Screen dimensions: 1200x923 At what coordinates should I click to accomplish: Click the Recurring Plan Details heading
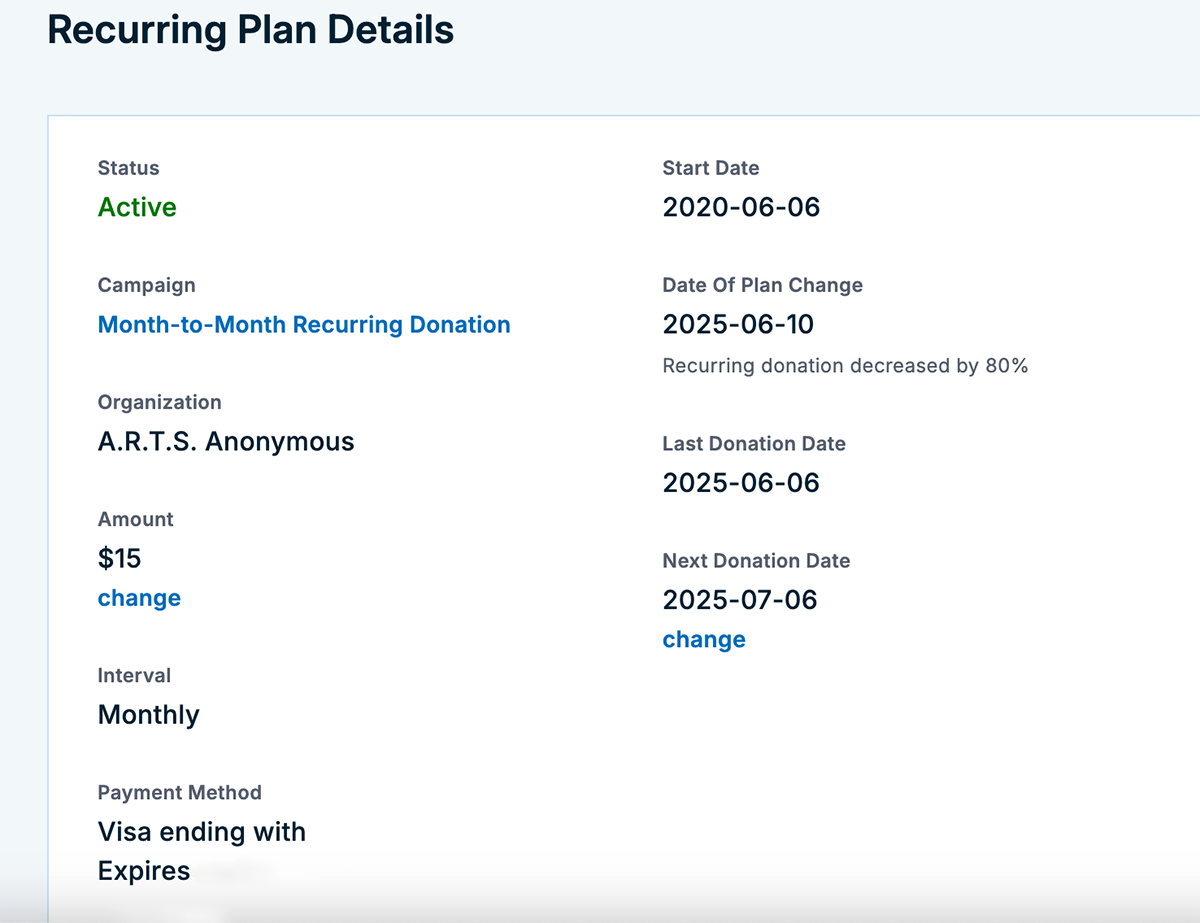tap(251, 30)
